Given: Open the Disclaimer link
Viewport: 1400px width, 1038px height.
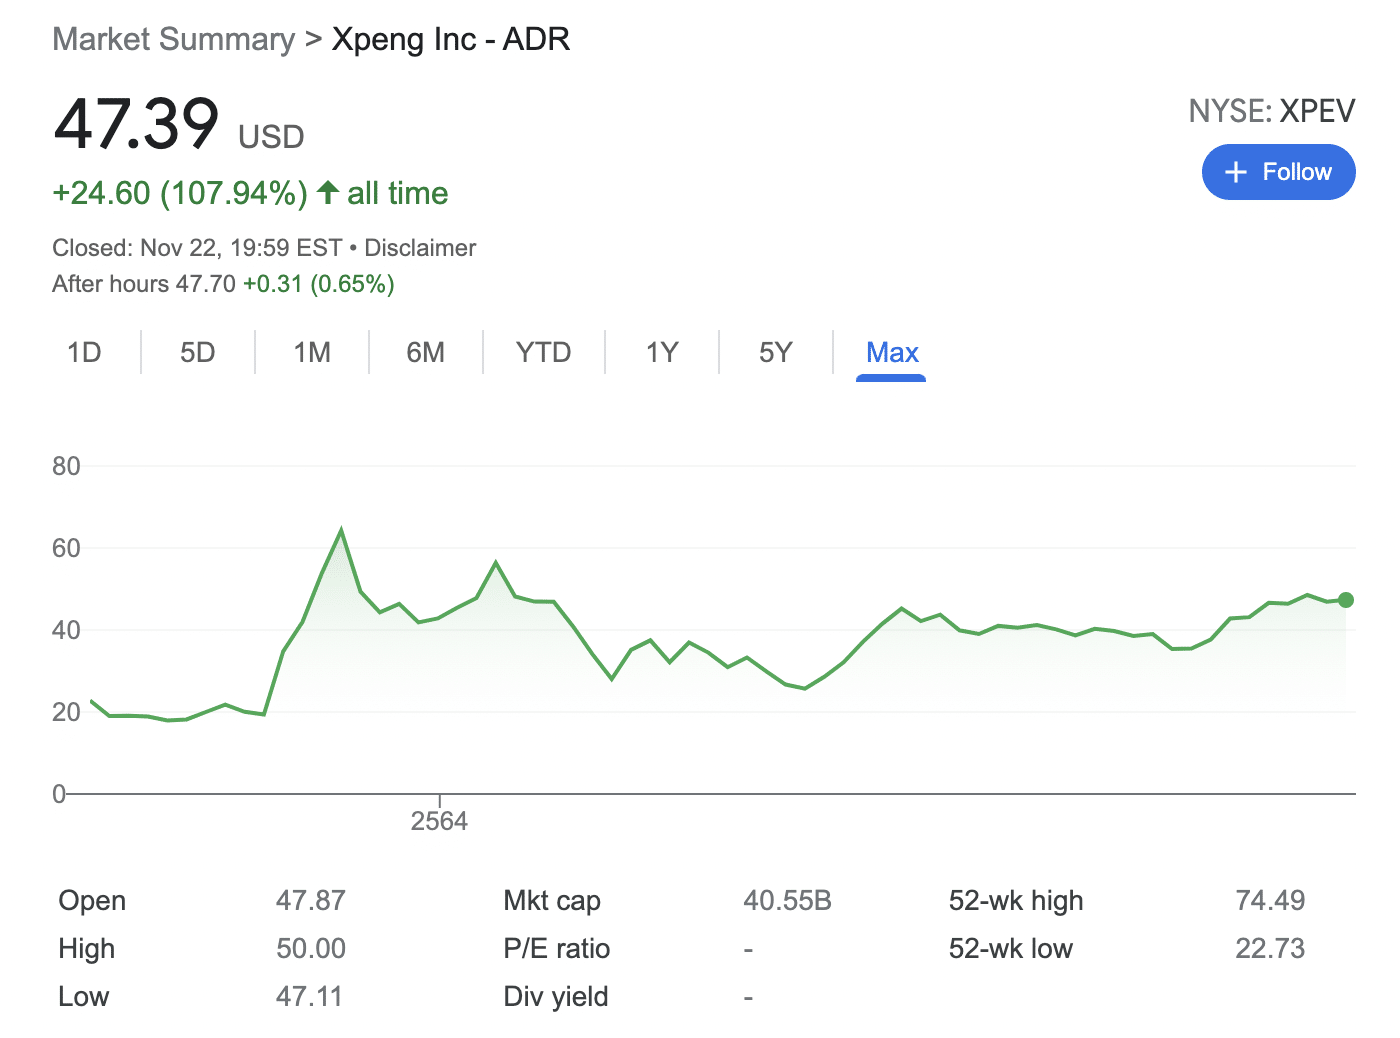Looking at the screenshot, I should 420,248.
